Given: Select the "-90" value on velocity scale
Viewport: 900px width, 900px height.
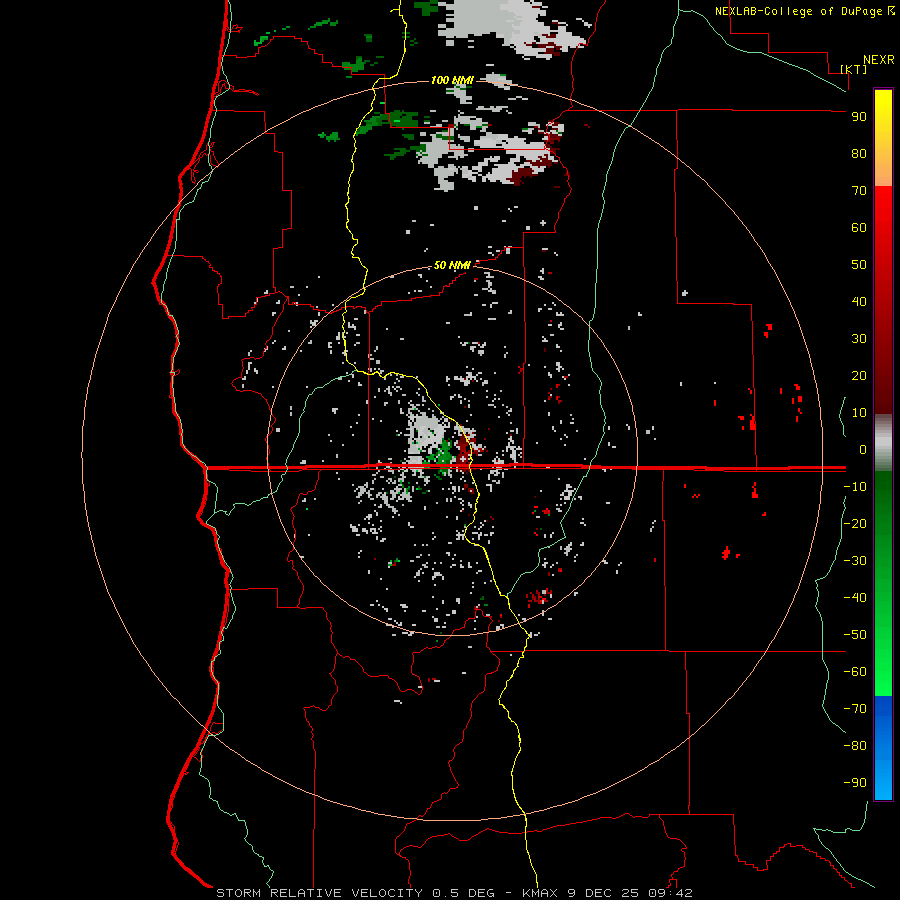Looking at the screenshot, I should pos(855,782).
